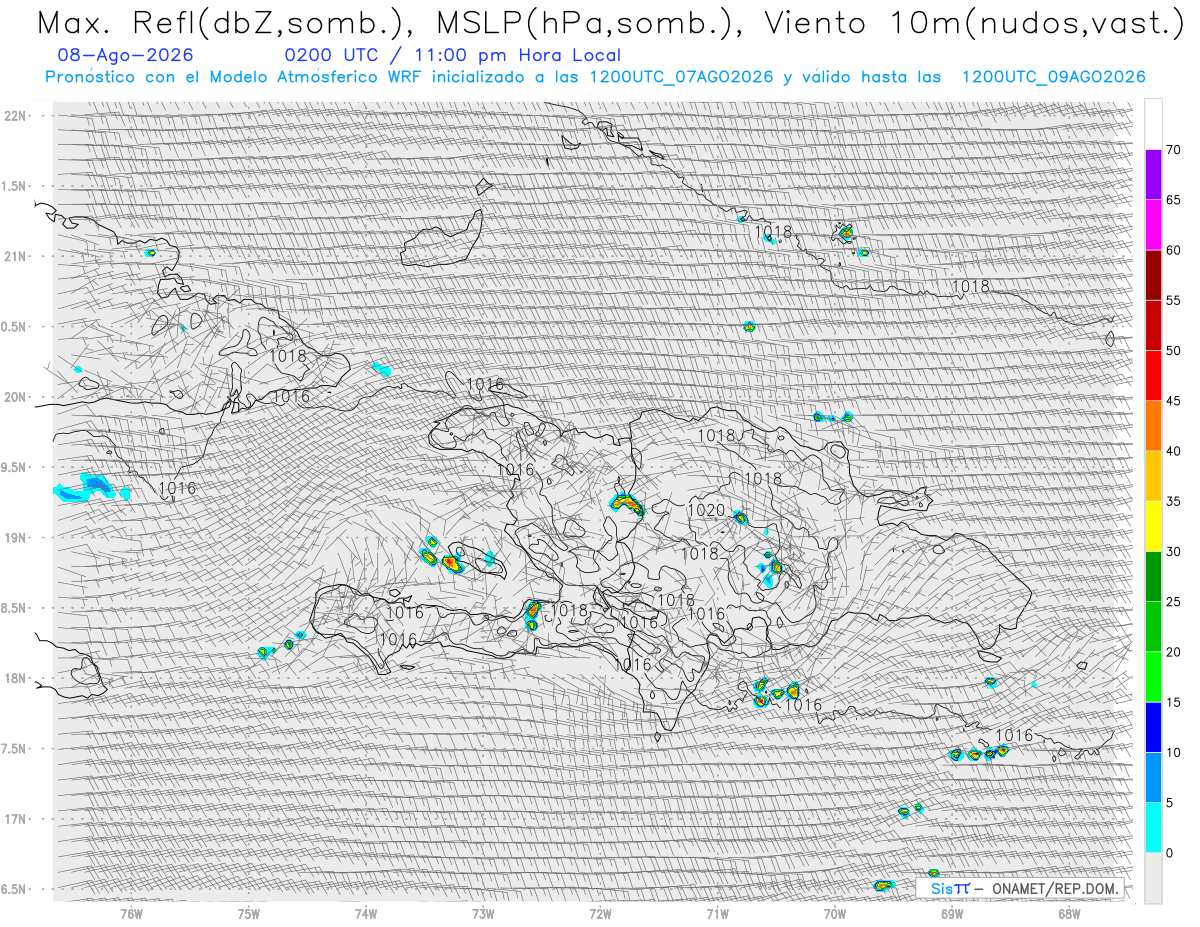Screen dimensions: 1200x927
Task: Click the color bar value '15'
Action: [1173, 702]
